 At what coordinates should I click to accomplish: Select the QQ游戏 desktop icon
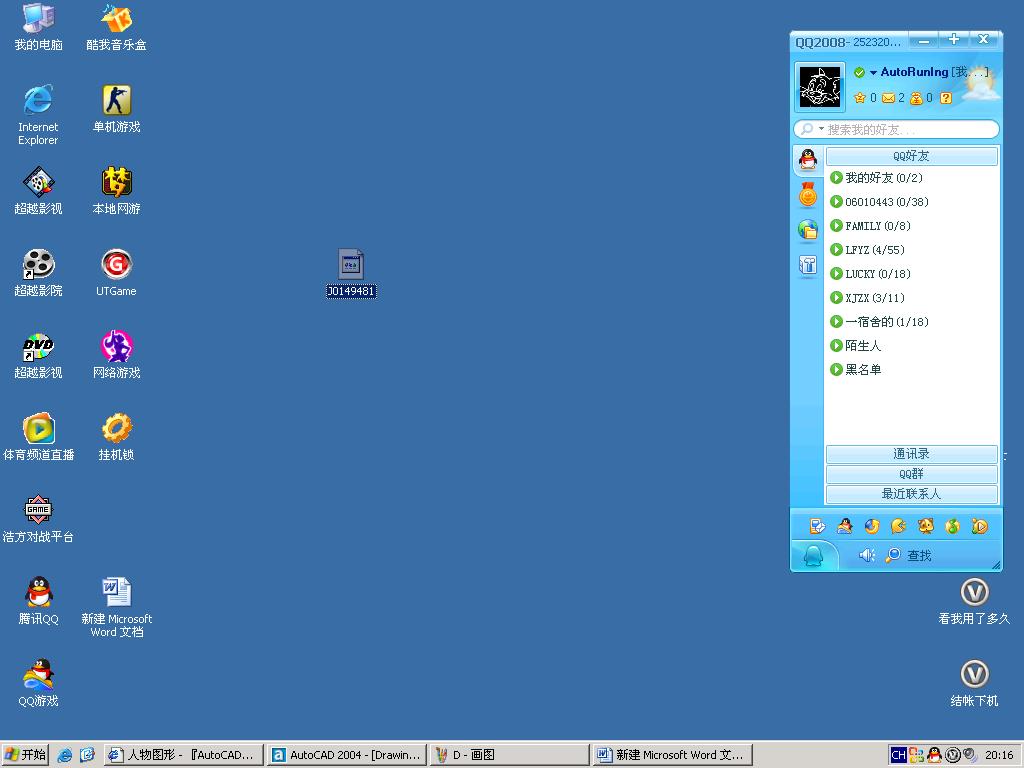tap(39, 683)
